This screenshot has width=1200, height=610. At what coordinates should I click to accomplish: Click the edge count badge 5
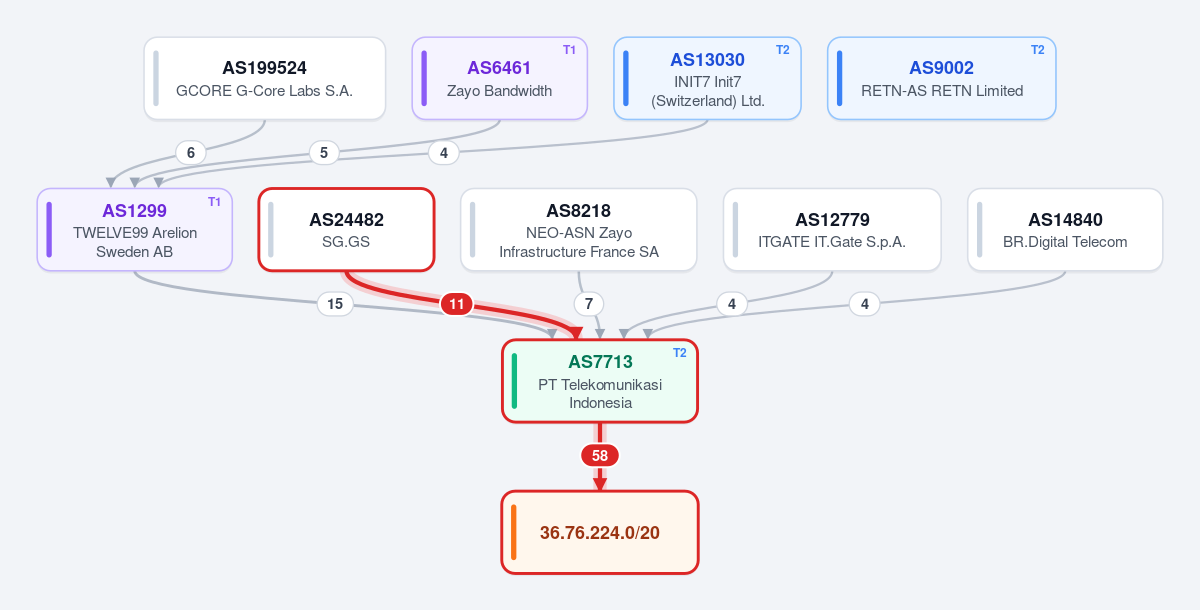(x=323, y=153)
